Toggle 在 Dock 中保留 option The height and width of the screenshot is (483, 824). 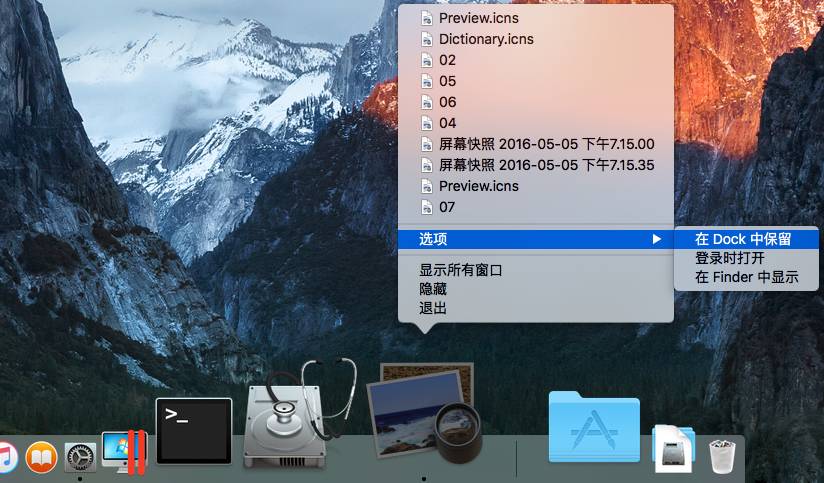click(x=743, y=239)
